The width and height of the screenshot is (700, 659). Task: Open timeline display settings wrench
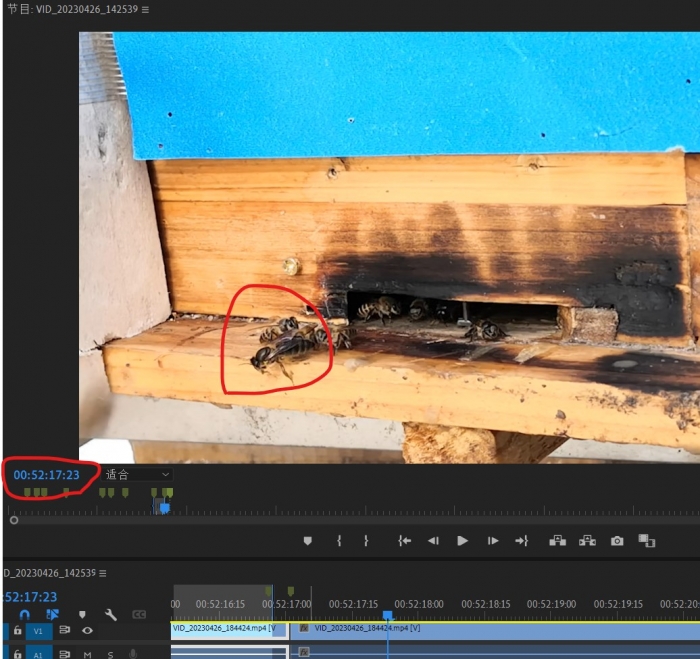pos(111,615)
